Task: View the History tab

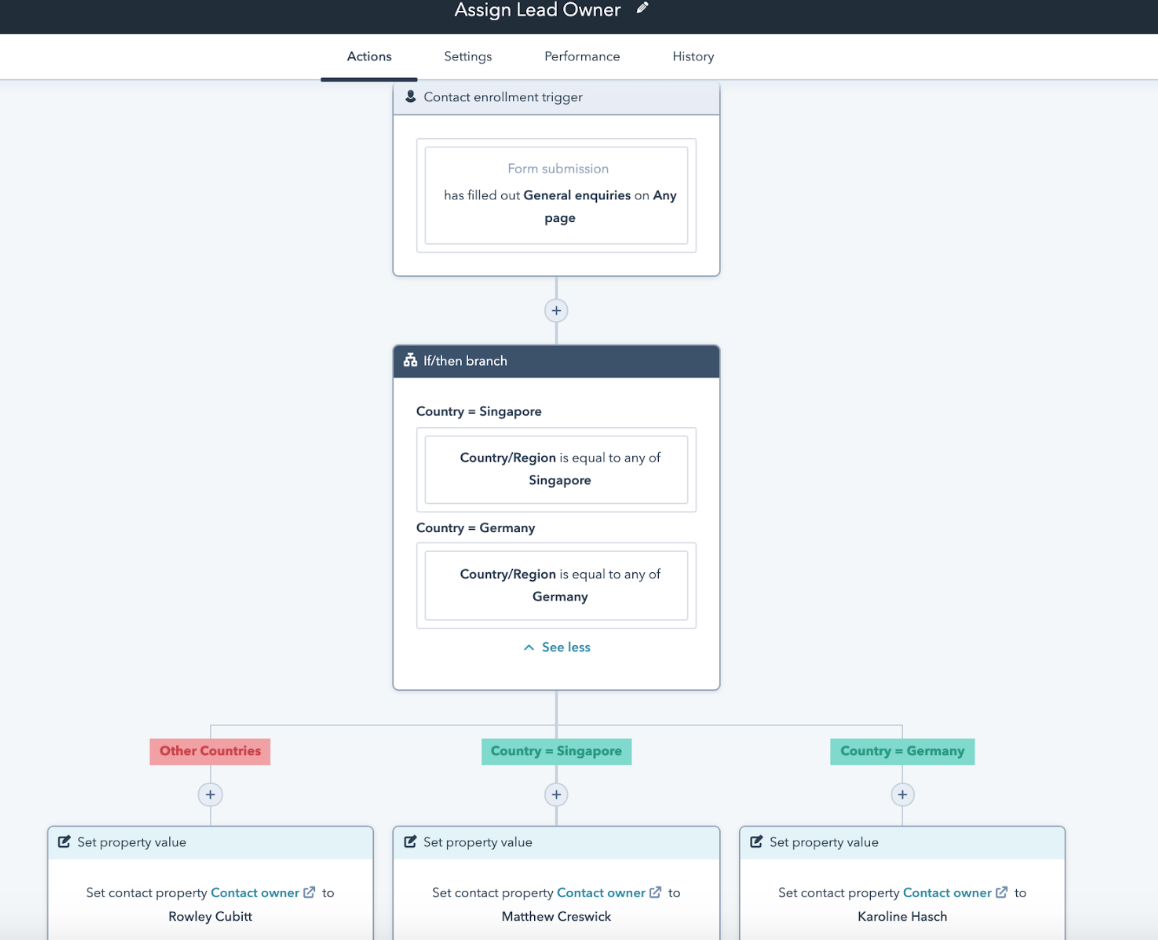Action: 693,56
